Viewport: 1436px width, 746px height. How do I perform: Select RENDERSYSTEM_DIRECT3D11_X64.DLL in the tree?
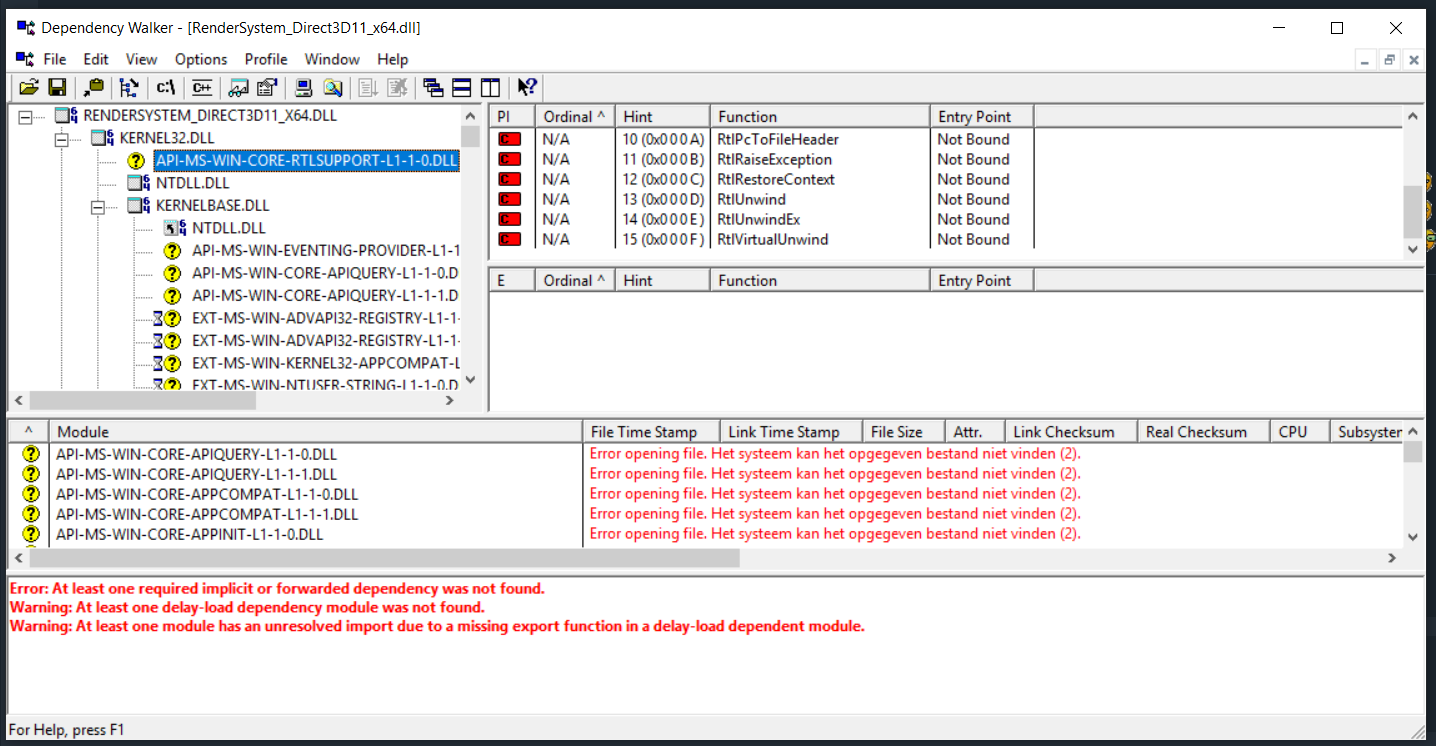click(x=210, y=115)
